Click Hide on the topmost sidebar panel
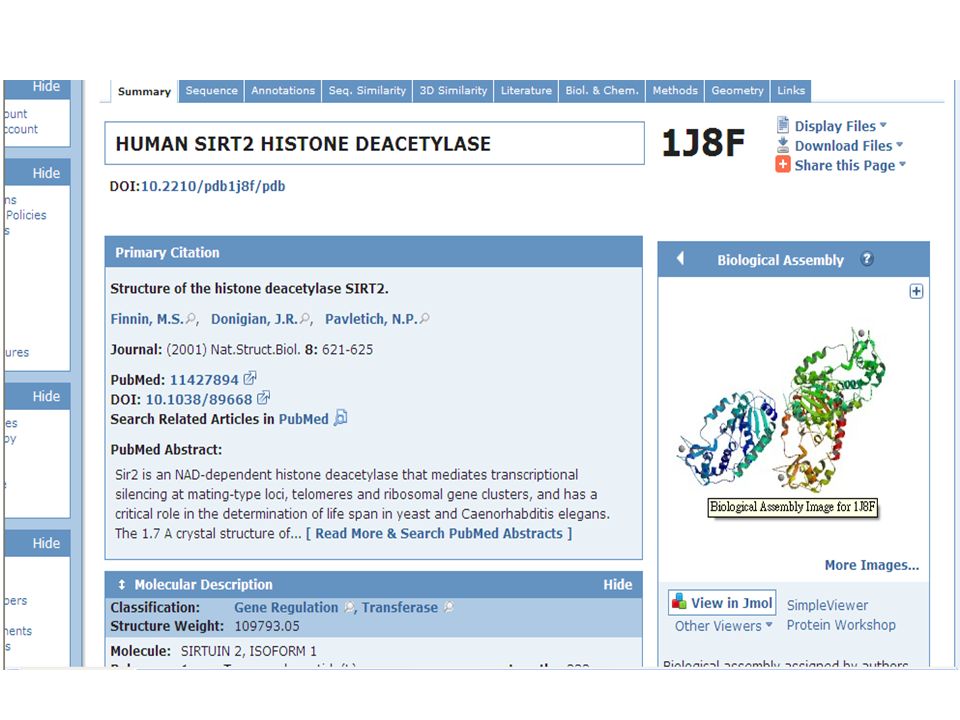The height and width of the screenshot is (720, 960). pyautogui.click(x=47, y=86)
